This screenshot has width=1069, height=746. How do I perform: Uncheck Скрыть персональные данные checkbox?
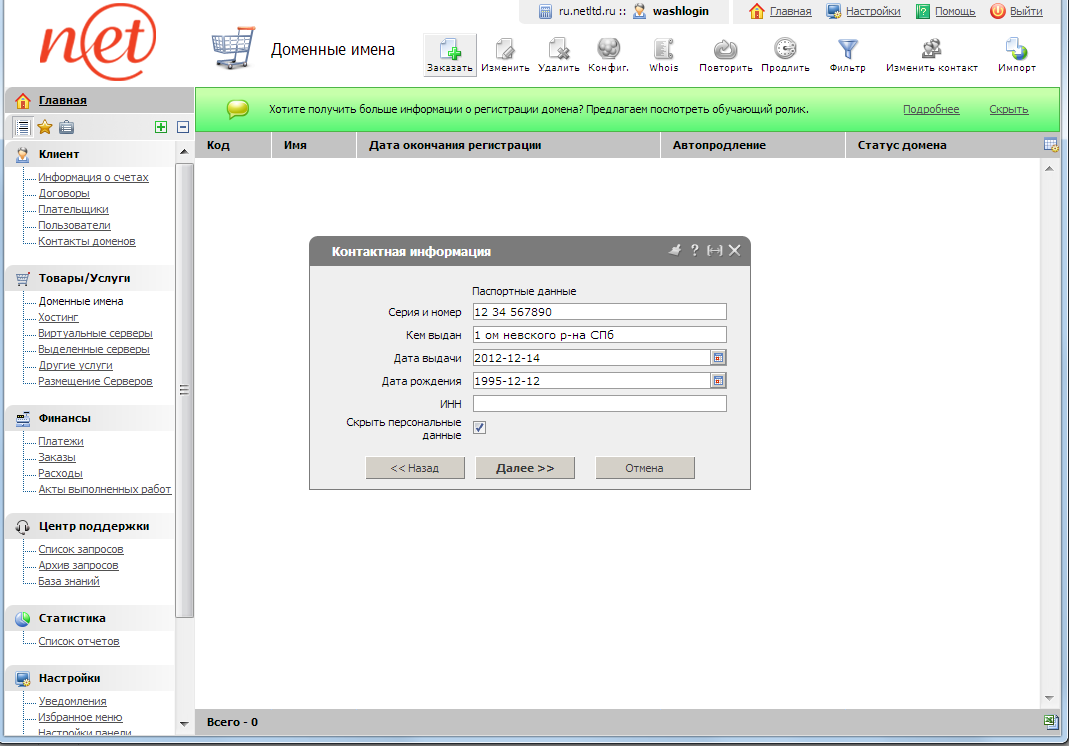[x=480, y=428]
